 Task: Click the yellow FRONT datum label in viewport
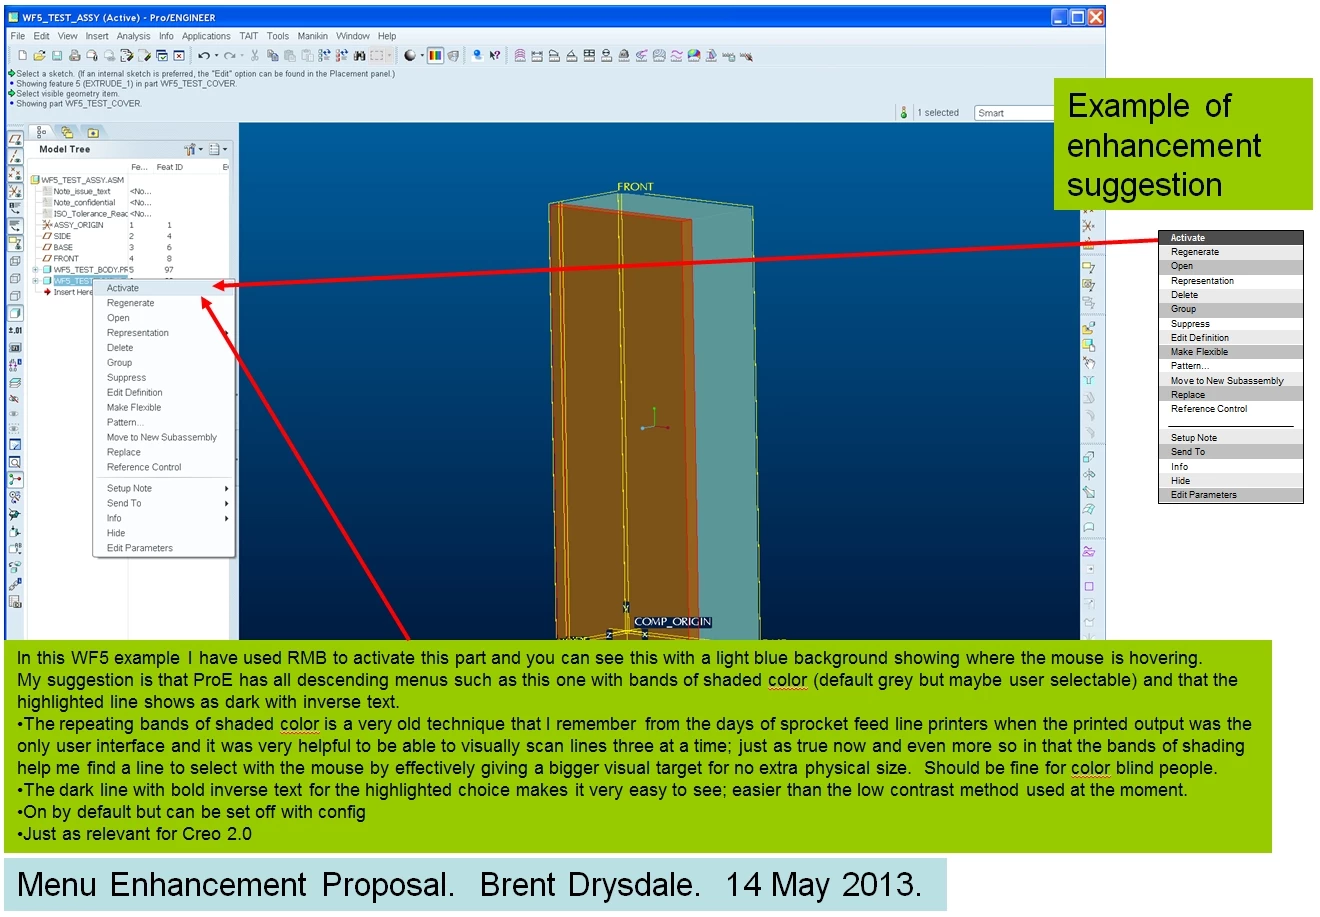point(635,187)
